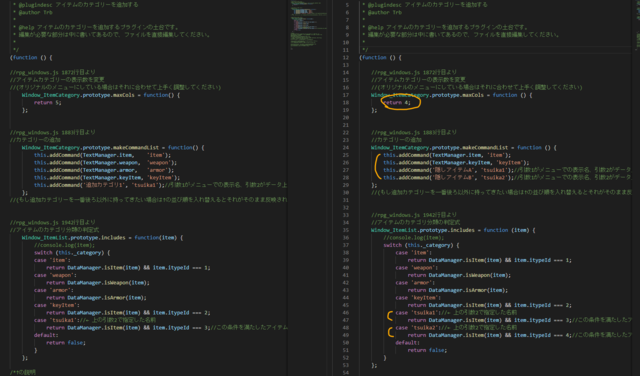The image size is (640, 376).
Task: Click the 'itypeId === 4' return line
Action: tap(519, 335)
